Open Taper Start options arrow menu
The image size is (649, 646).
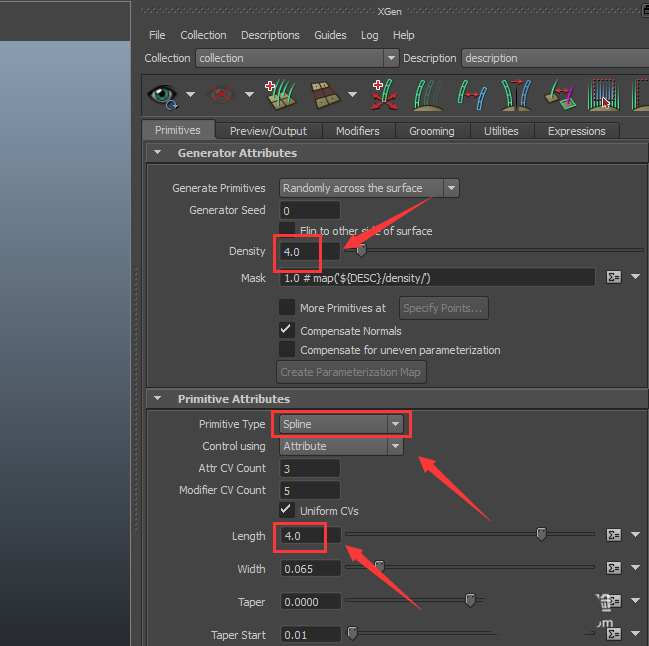tap(636, 633)
